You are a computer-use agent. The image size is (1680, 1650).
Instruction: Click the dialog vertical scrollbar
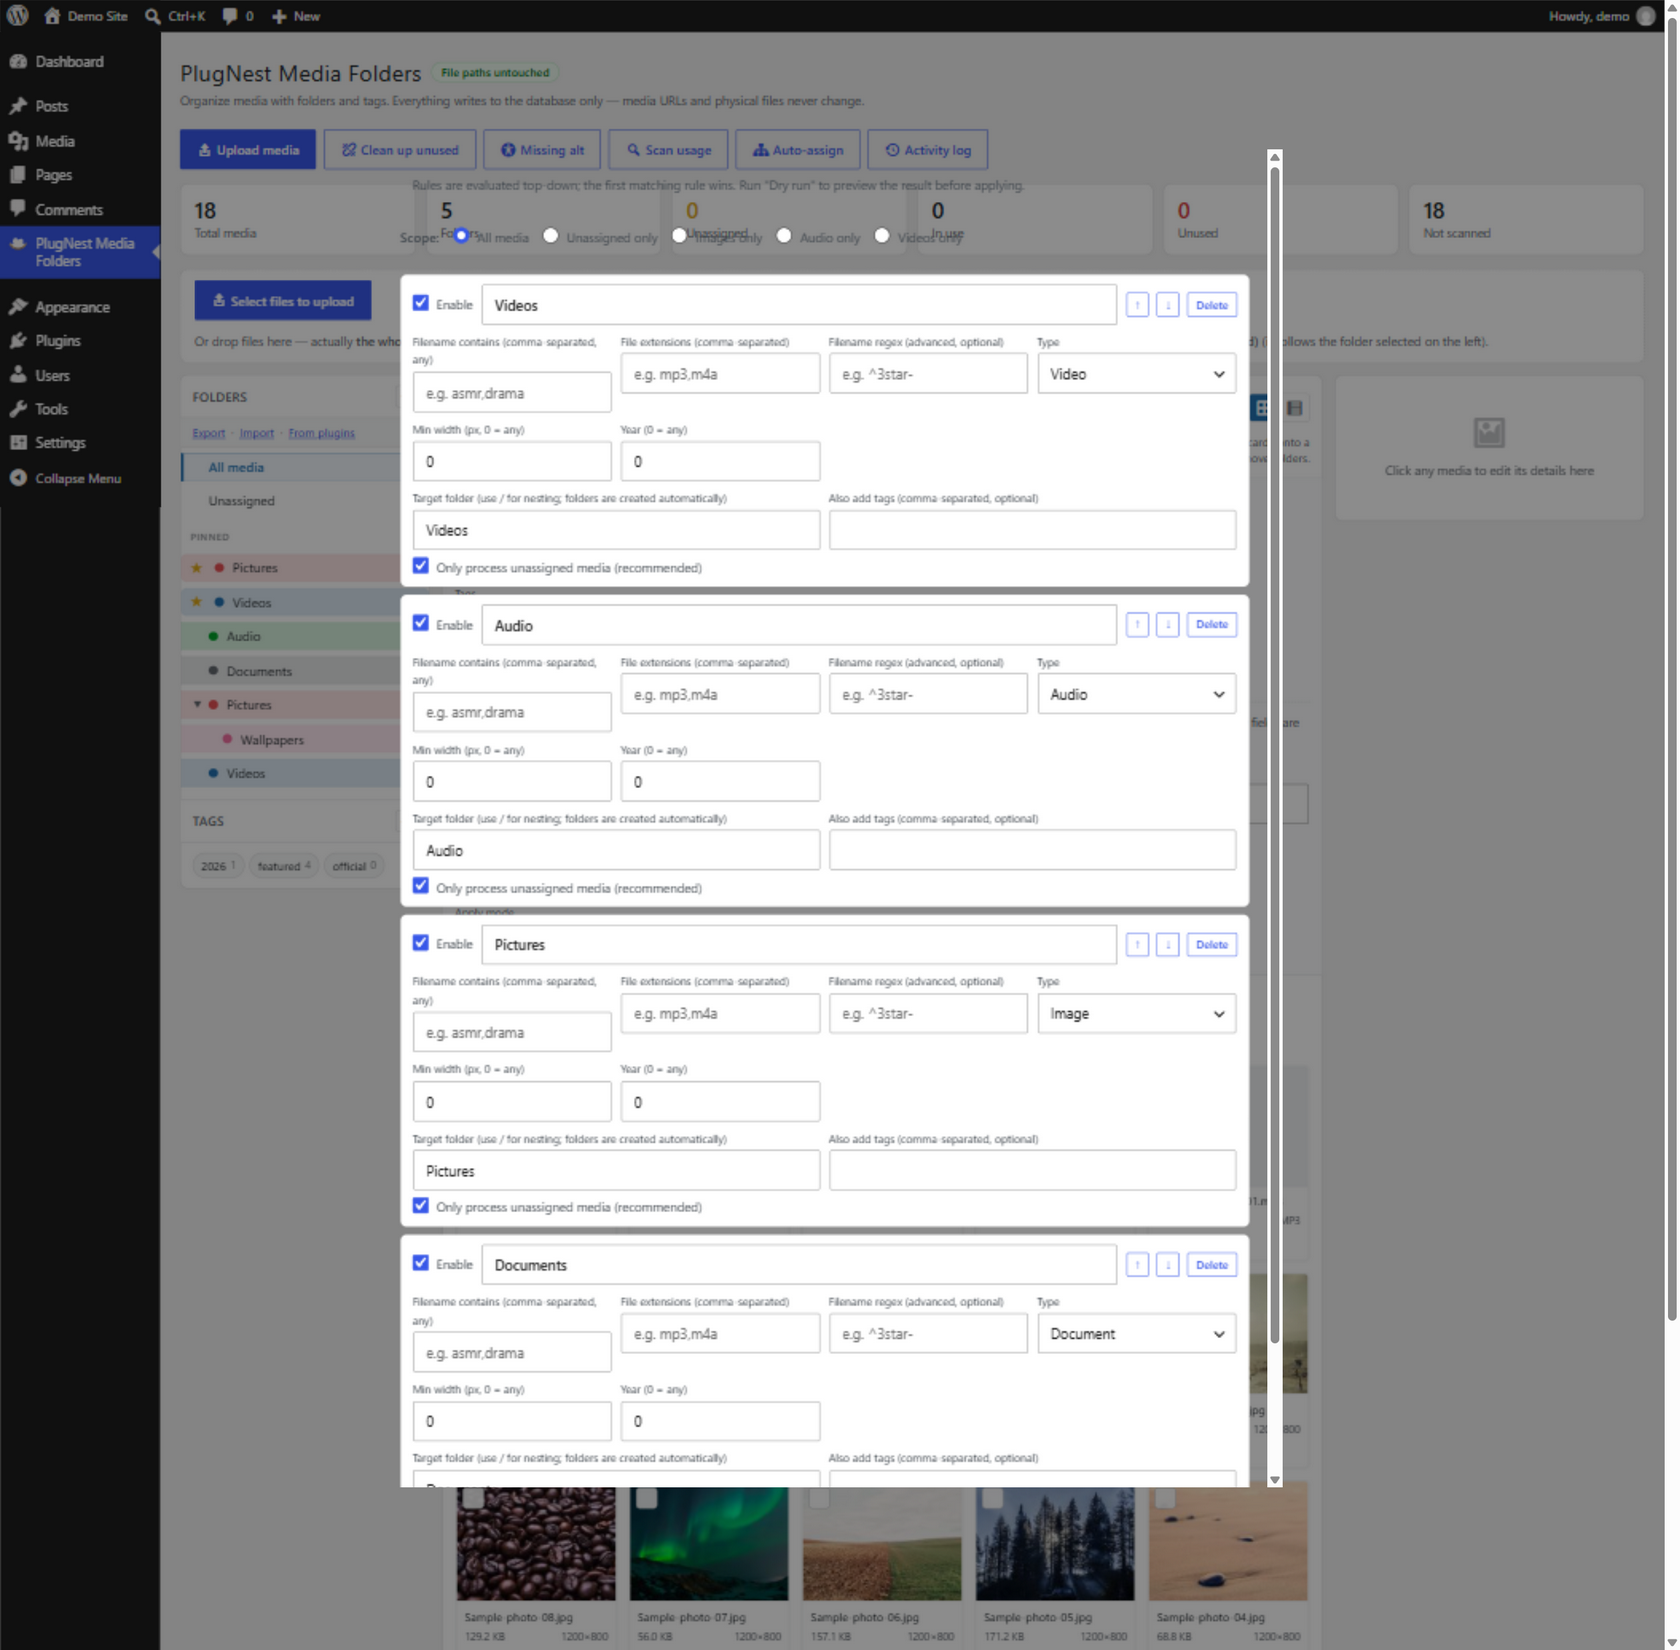pos(1274,757)
